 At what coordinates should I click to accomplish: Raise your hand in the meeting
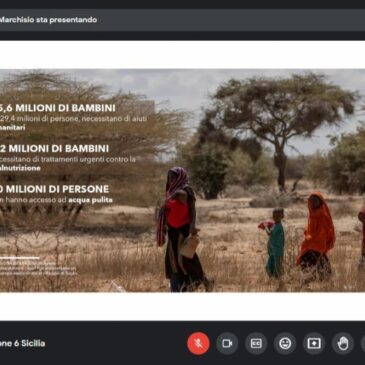343,343
